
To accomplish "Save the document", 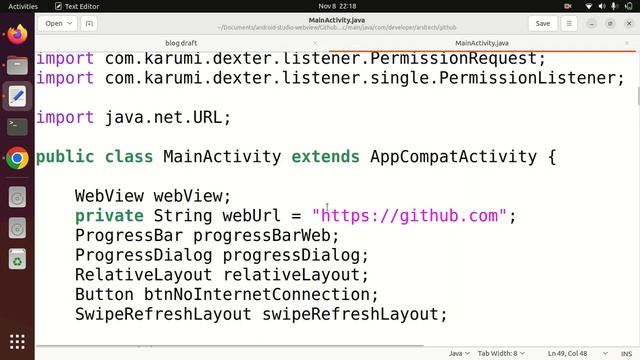I will [542, 24].
